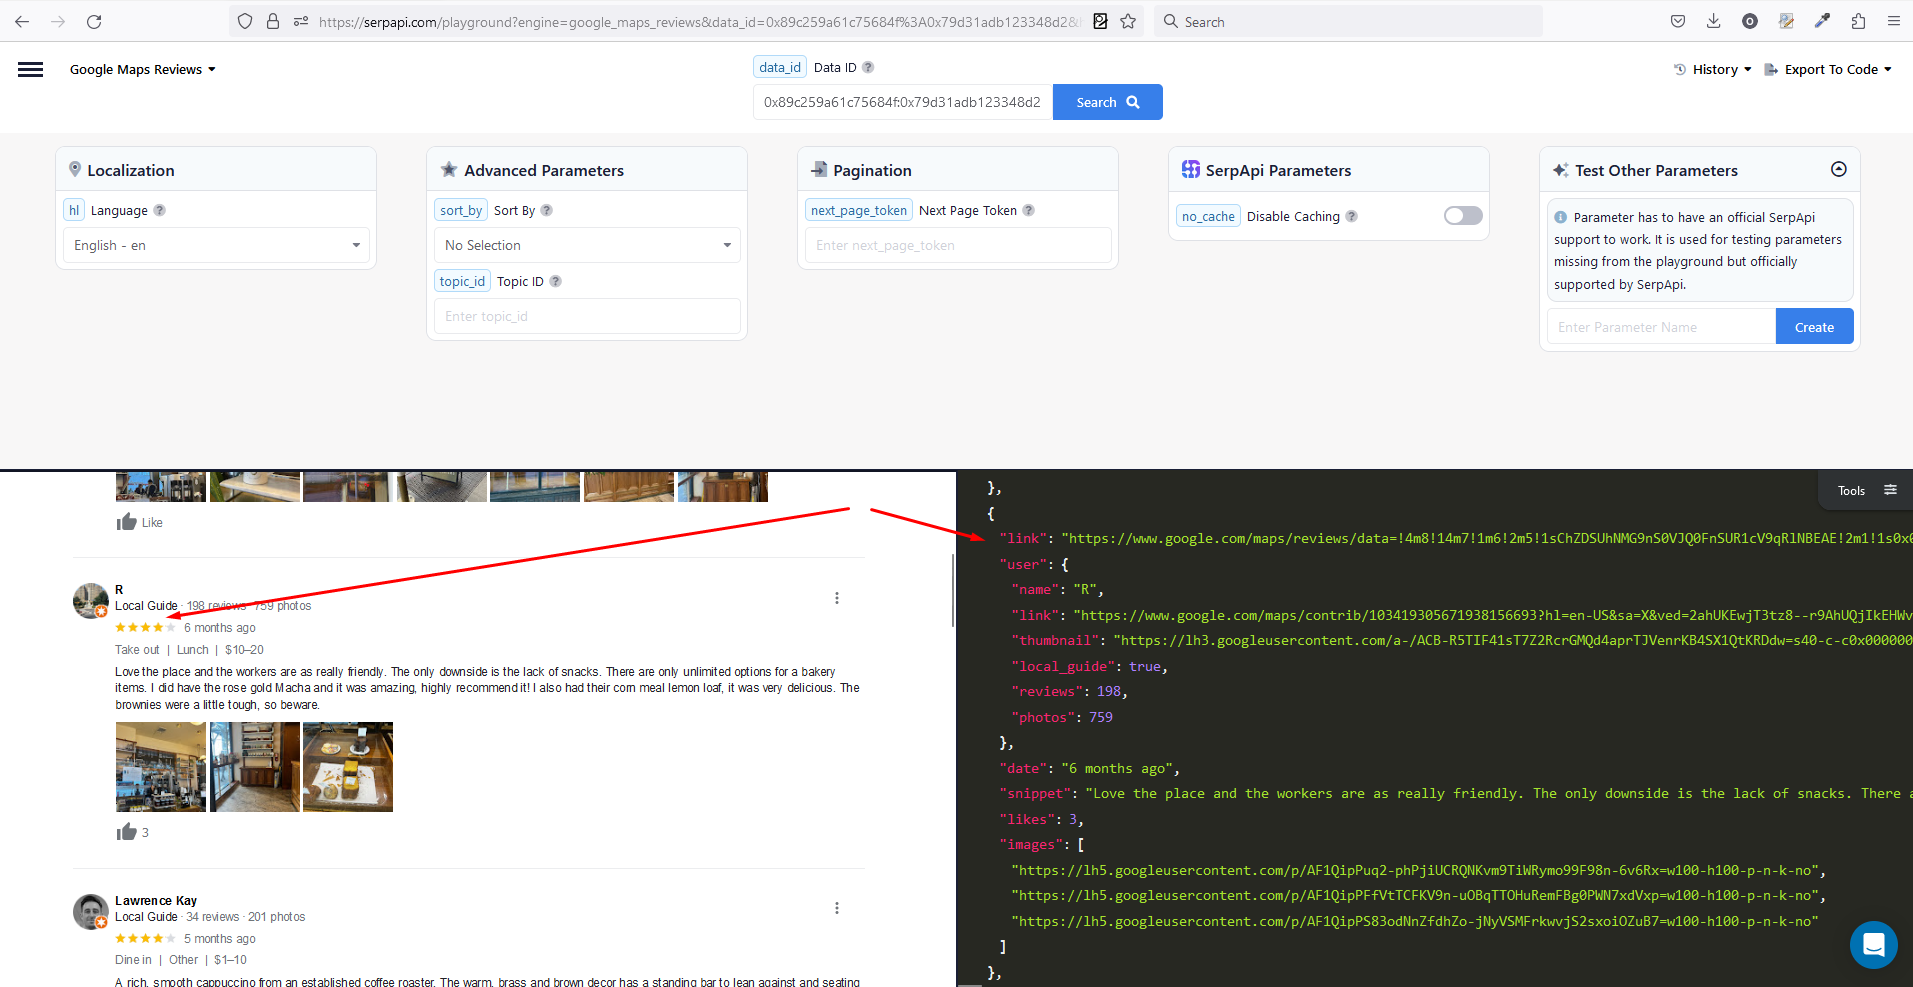This screenshot has width=1913, height=987.
Task: Open the hamburger navigation menu
Action: coord(30,69)
